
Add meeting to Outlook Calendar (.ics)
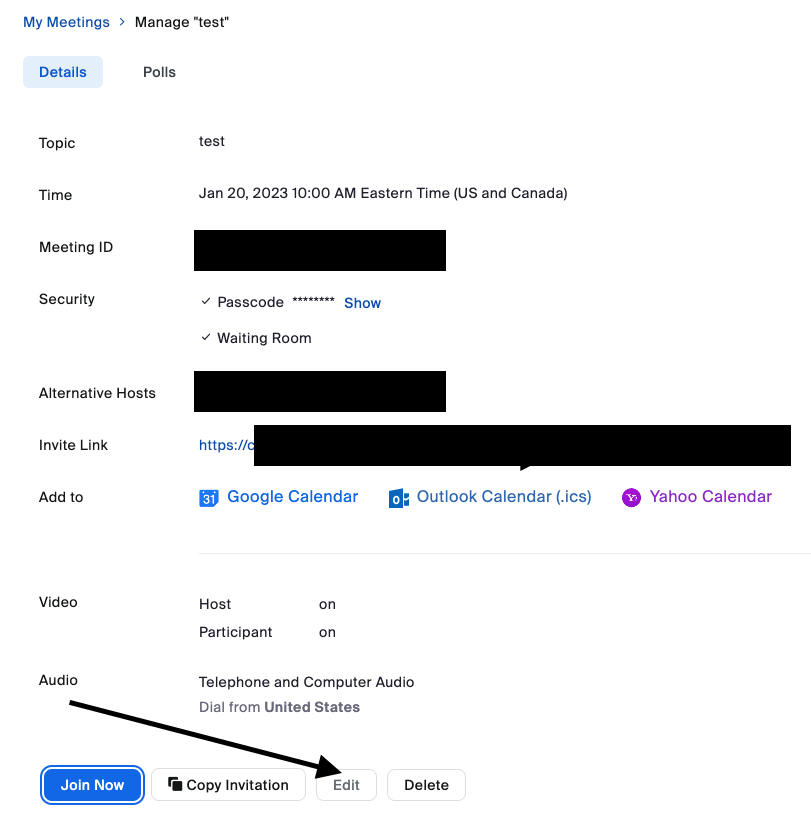(x=503, y=496)
